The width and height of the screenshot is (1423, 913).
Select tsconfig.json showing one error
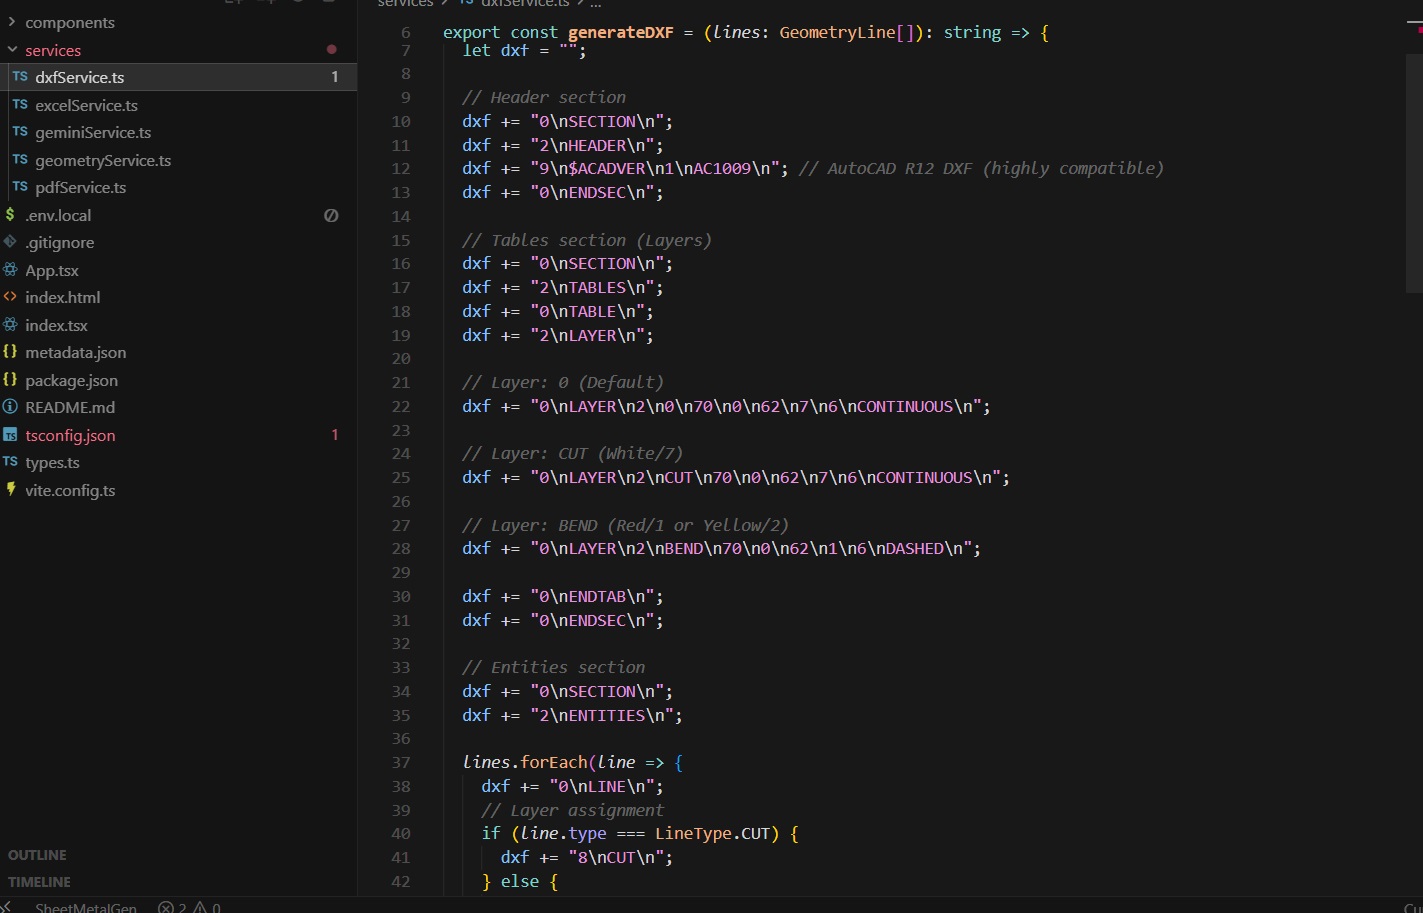coord(70,435)
